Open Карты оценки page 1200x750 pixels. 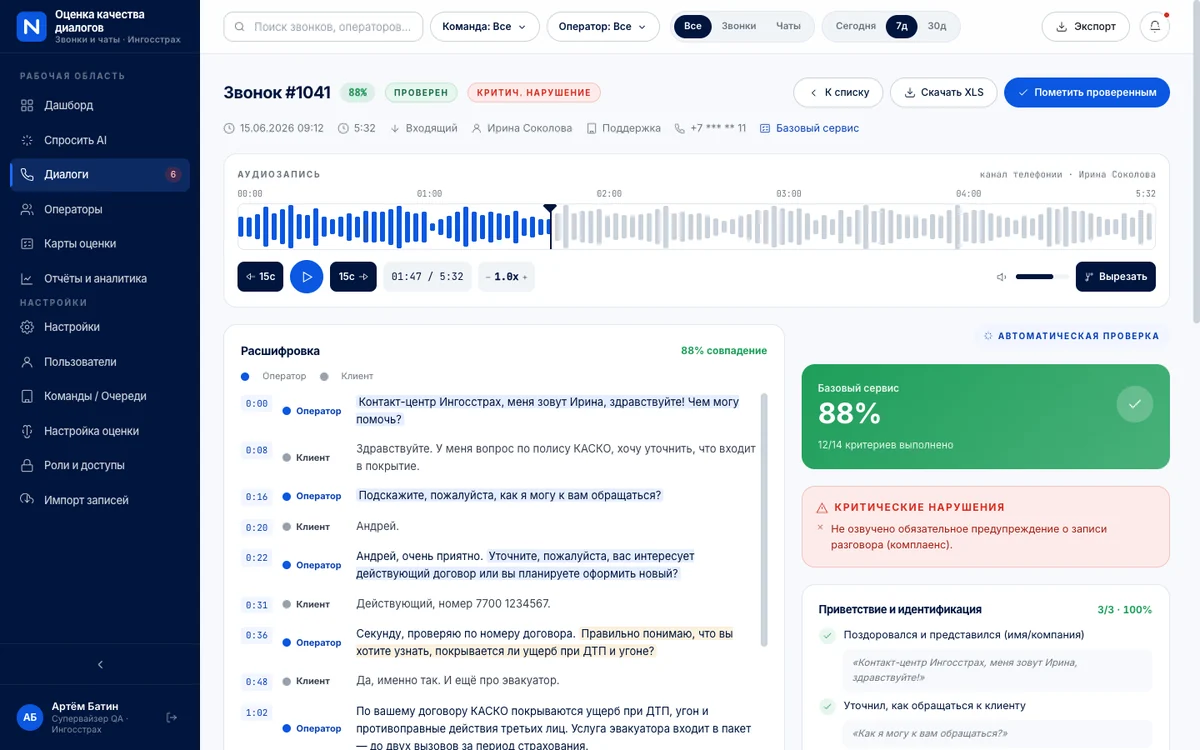click(x=100, y=243)
